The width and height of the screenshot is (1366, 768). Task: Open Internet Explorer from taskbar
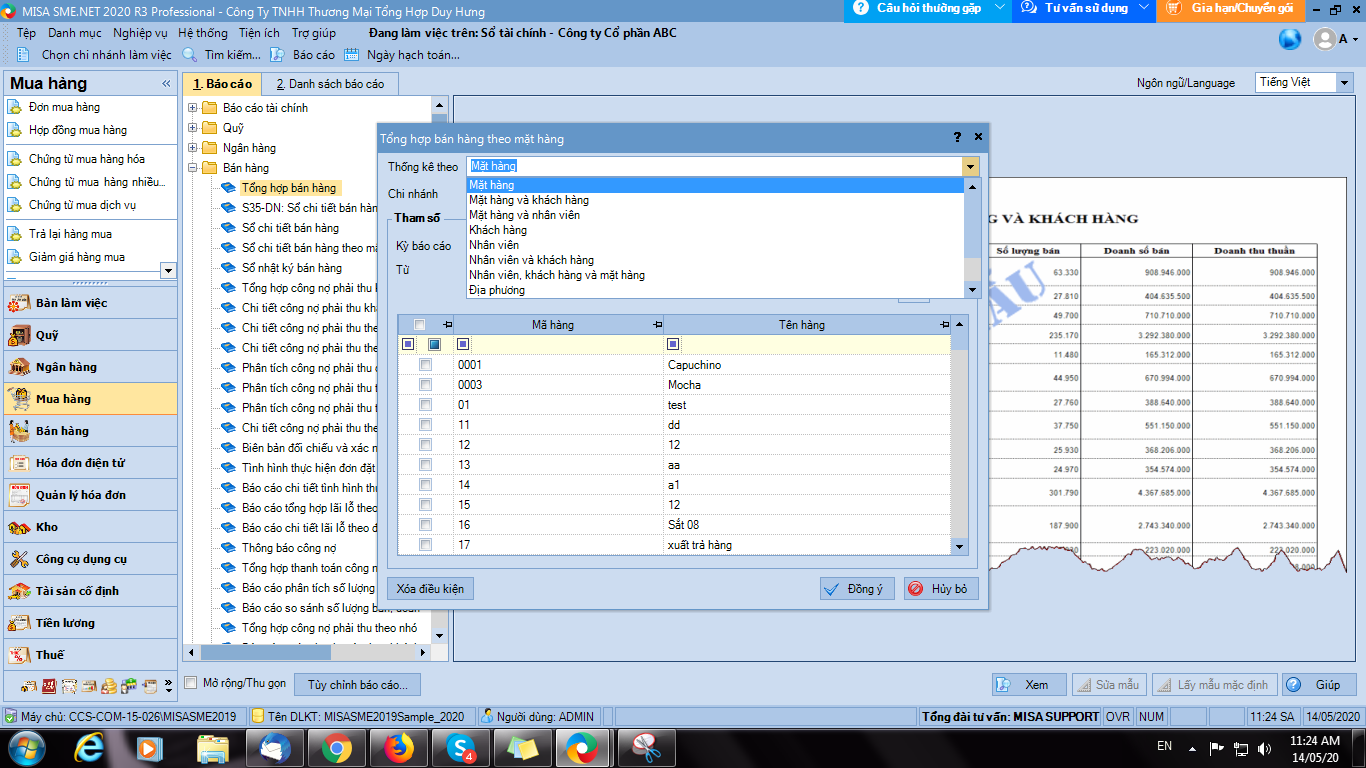tap(90, 747)
